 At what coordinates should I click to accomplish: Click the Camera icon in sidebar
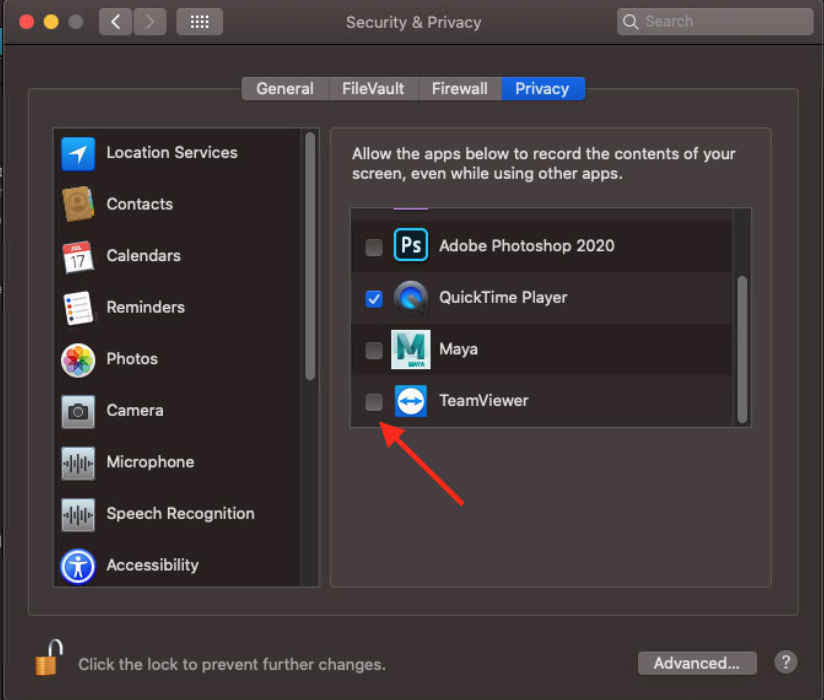click(x=78, y=411)
